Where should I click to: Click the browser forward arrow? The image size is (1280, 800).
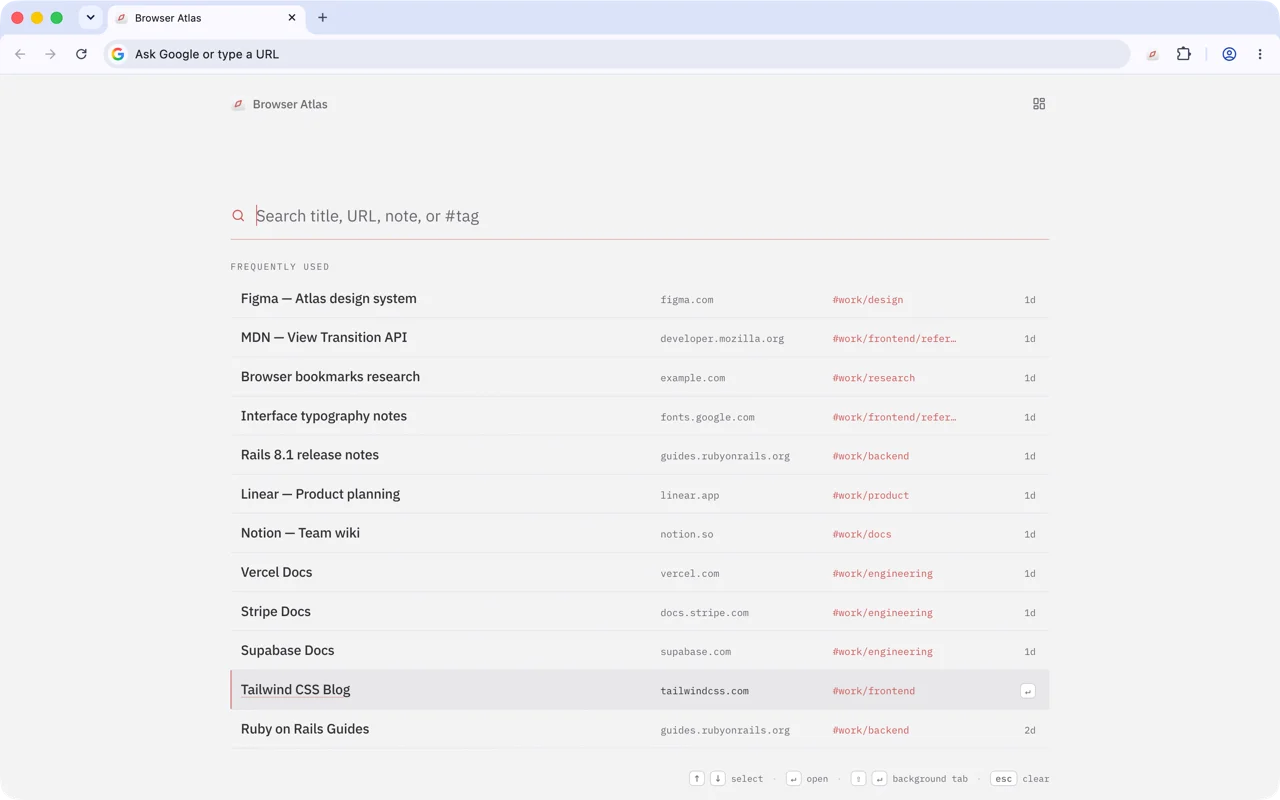50,54
